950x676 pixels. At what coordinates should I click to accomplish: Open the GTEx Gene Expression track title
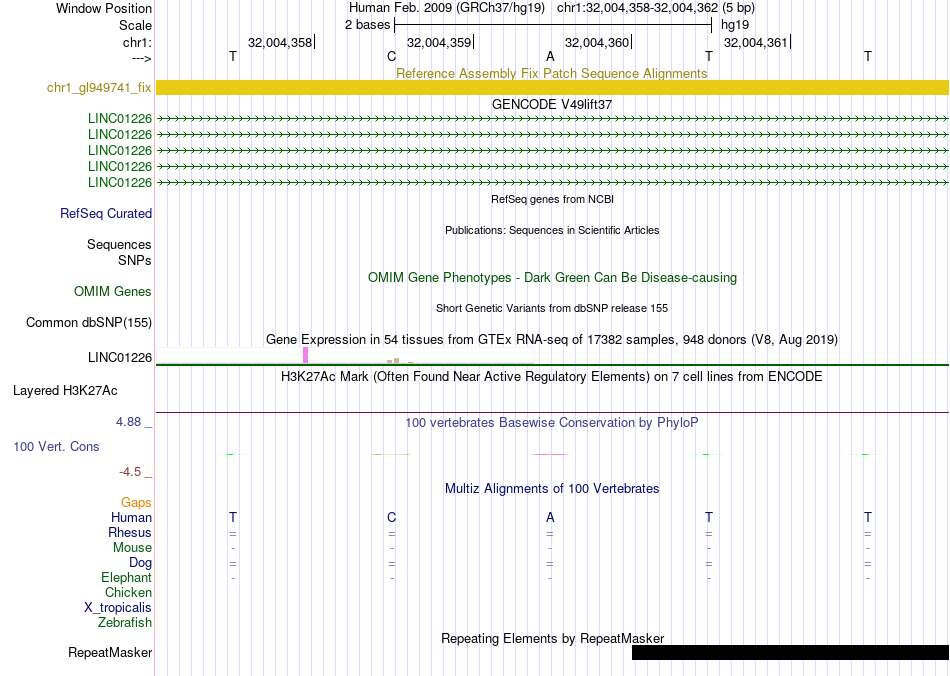click(x=552, y=340)
